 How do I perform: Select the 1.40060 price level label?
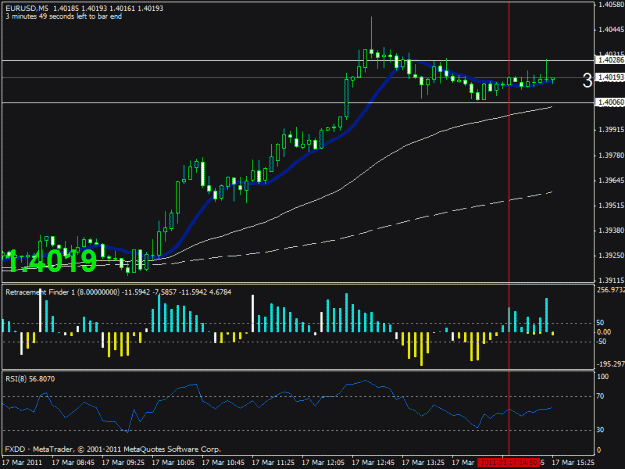(x=610, y=102)
